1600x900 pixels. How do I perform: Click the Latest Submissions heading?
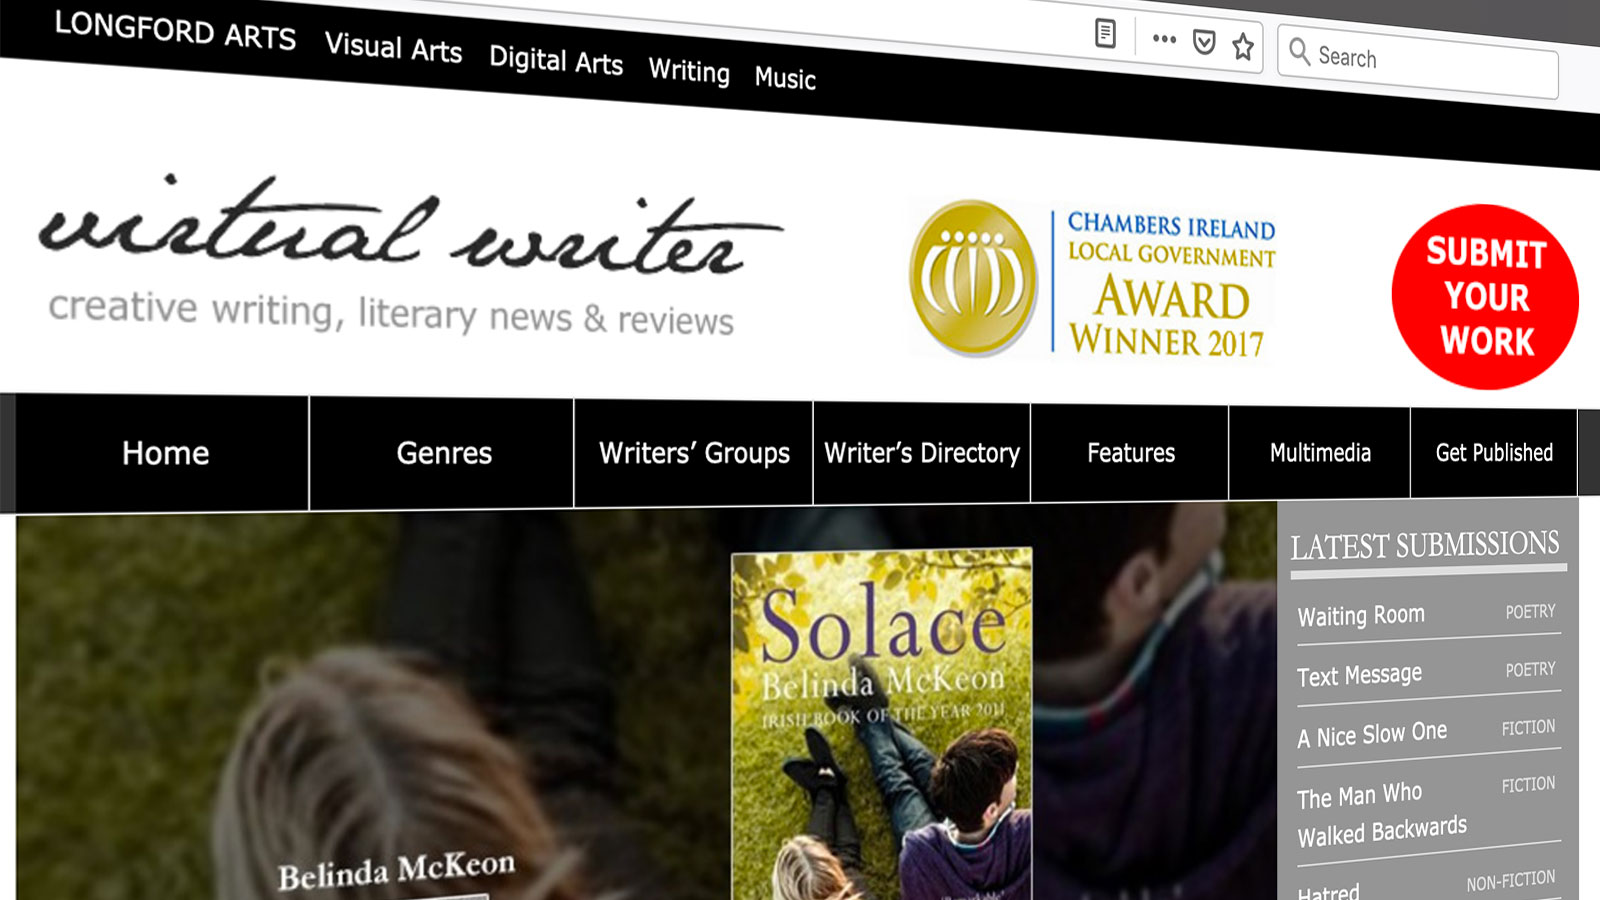point(1424,545)
